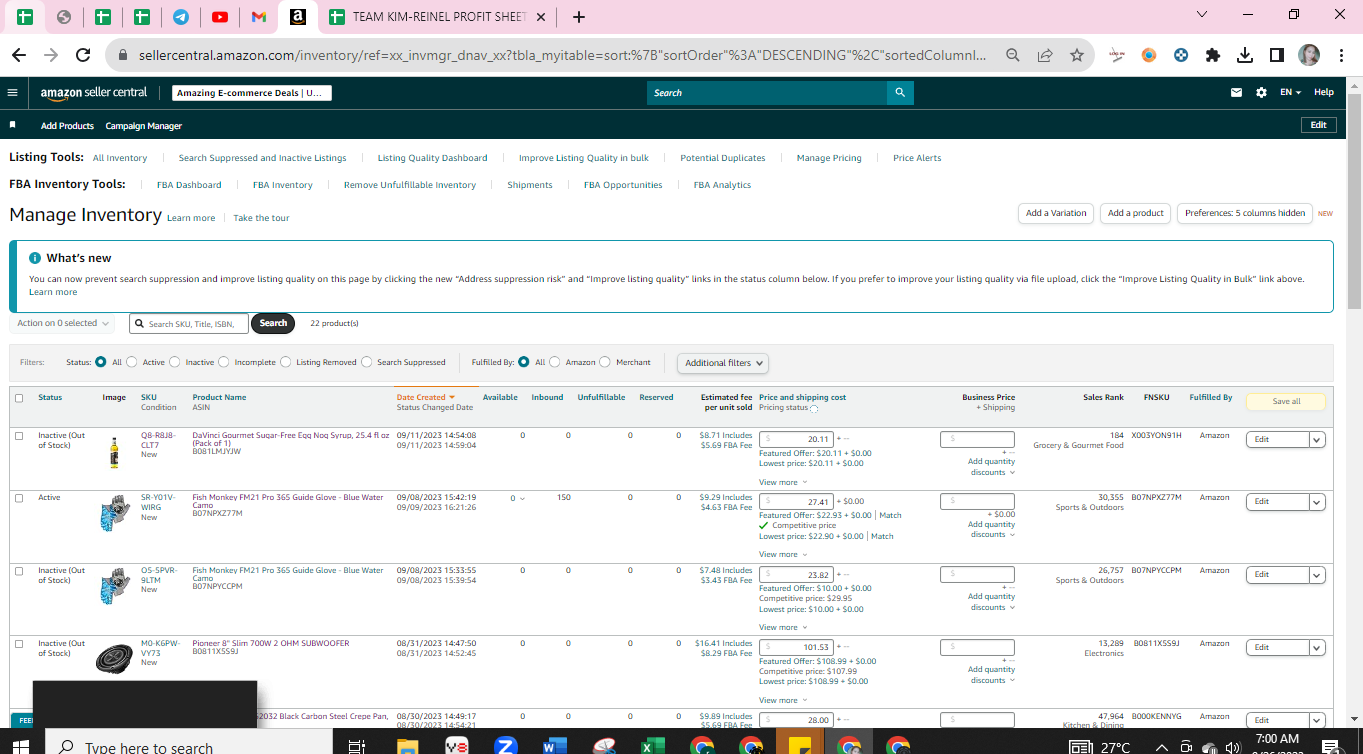
Task: Check the Pioneer Subwoofer row checkbox
Action: (x=19, y=644)
